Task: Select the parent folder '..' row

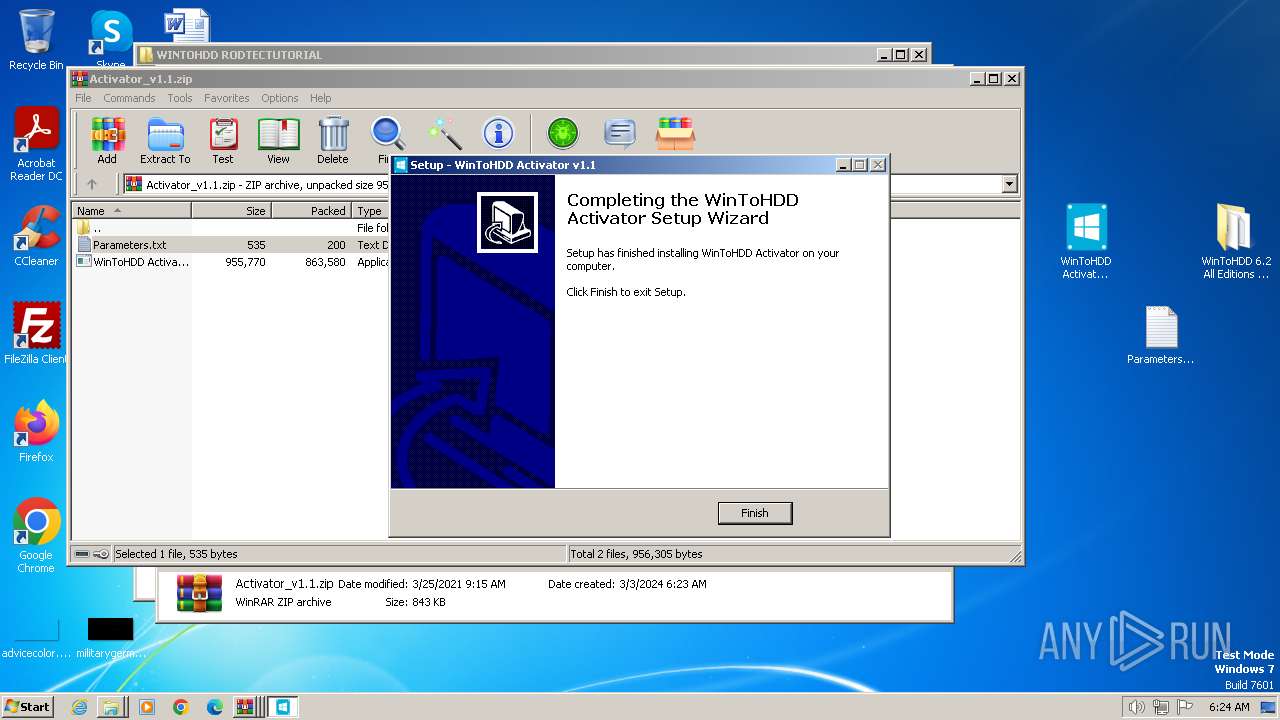Action: click(x=231, y=228)
